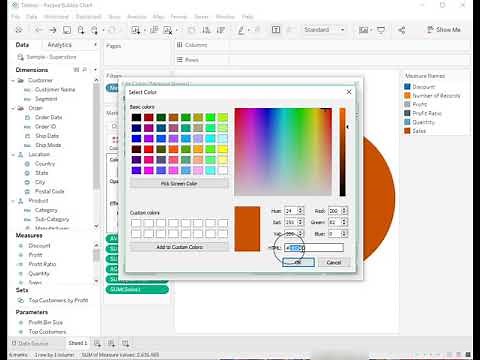The height and width of the screenshot is (360, 480).
Task: Open the Worksheet menu
Action: click(x=56, y=17)
